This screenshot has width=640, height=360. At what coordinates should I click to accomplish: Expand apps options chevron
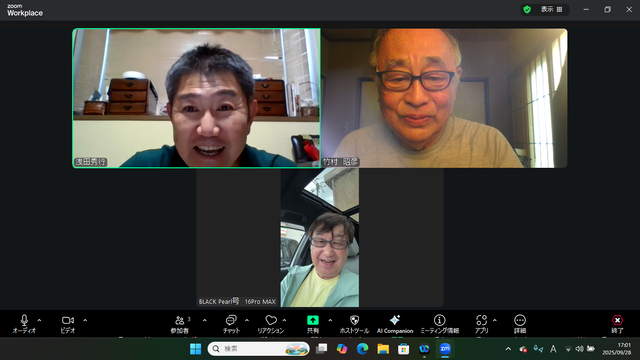pos(494,320)
